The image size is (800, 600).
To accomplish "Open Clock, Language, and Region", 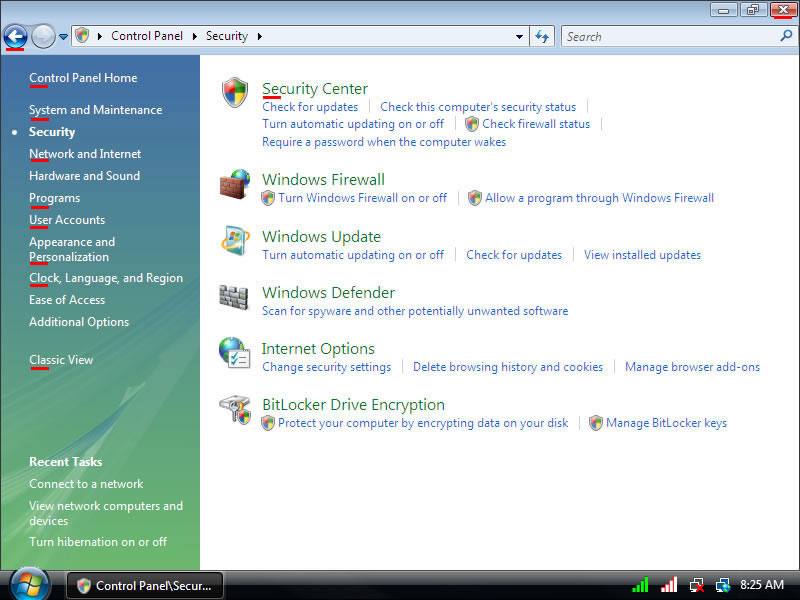I will point(106,278).
